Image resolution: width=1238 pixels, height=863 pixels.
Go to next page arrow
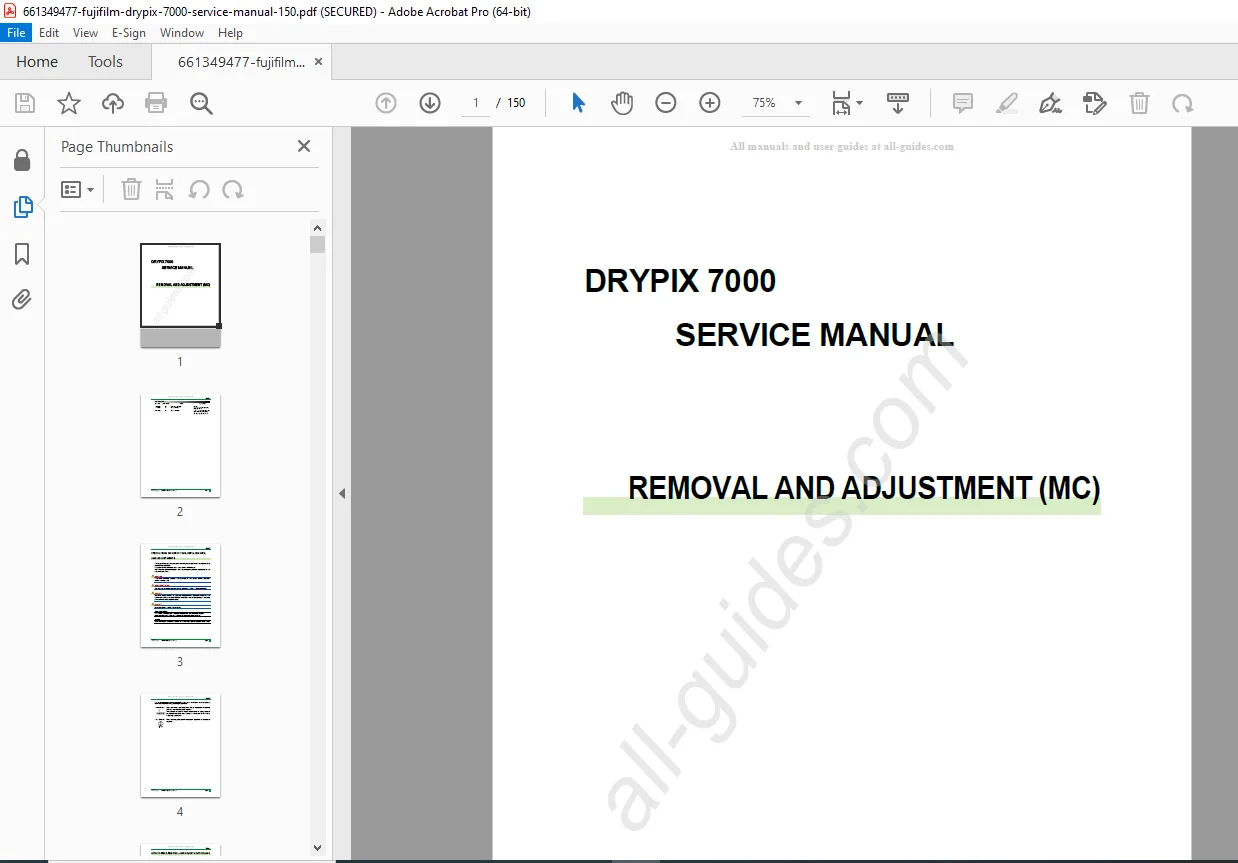coord(430,103)
